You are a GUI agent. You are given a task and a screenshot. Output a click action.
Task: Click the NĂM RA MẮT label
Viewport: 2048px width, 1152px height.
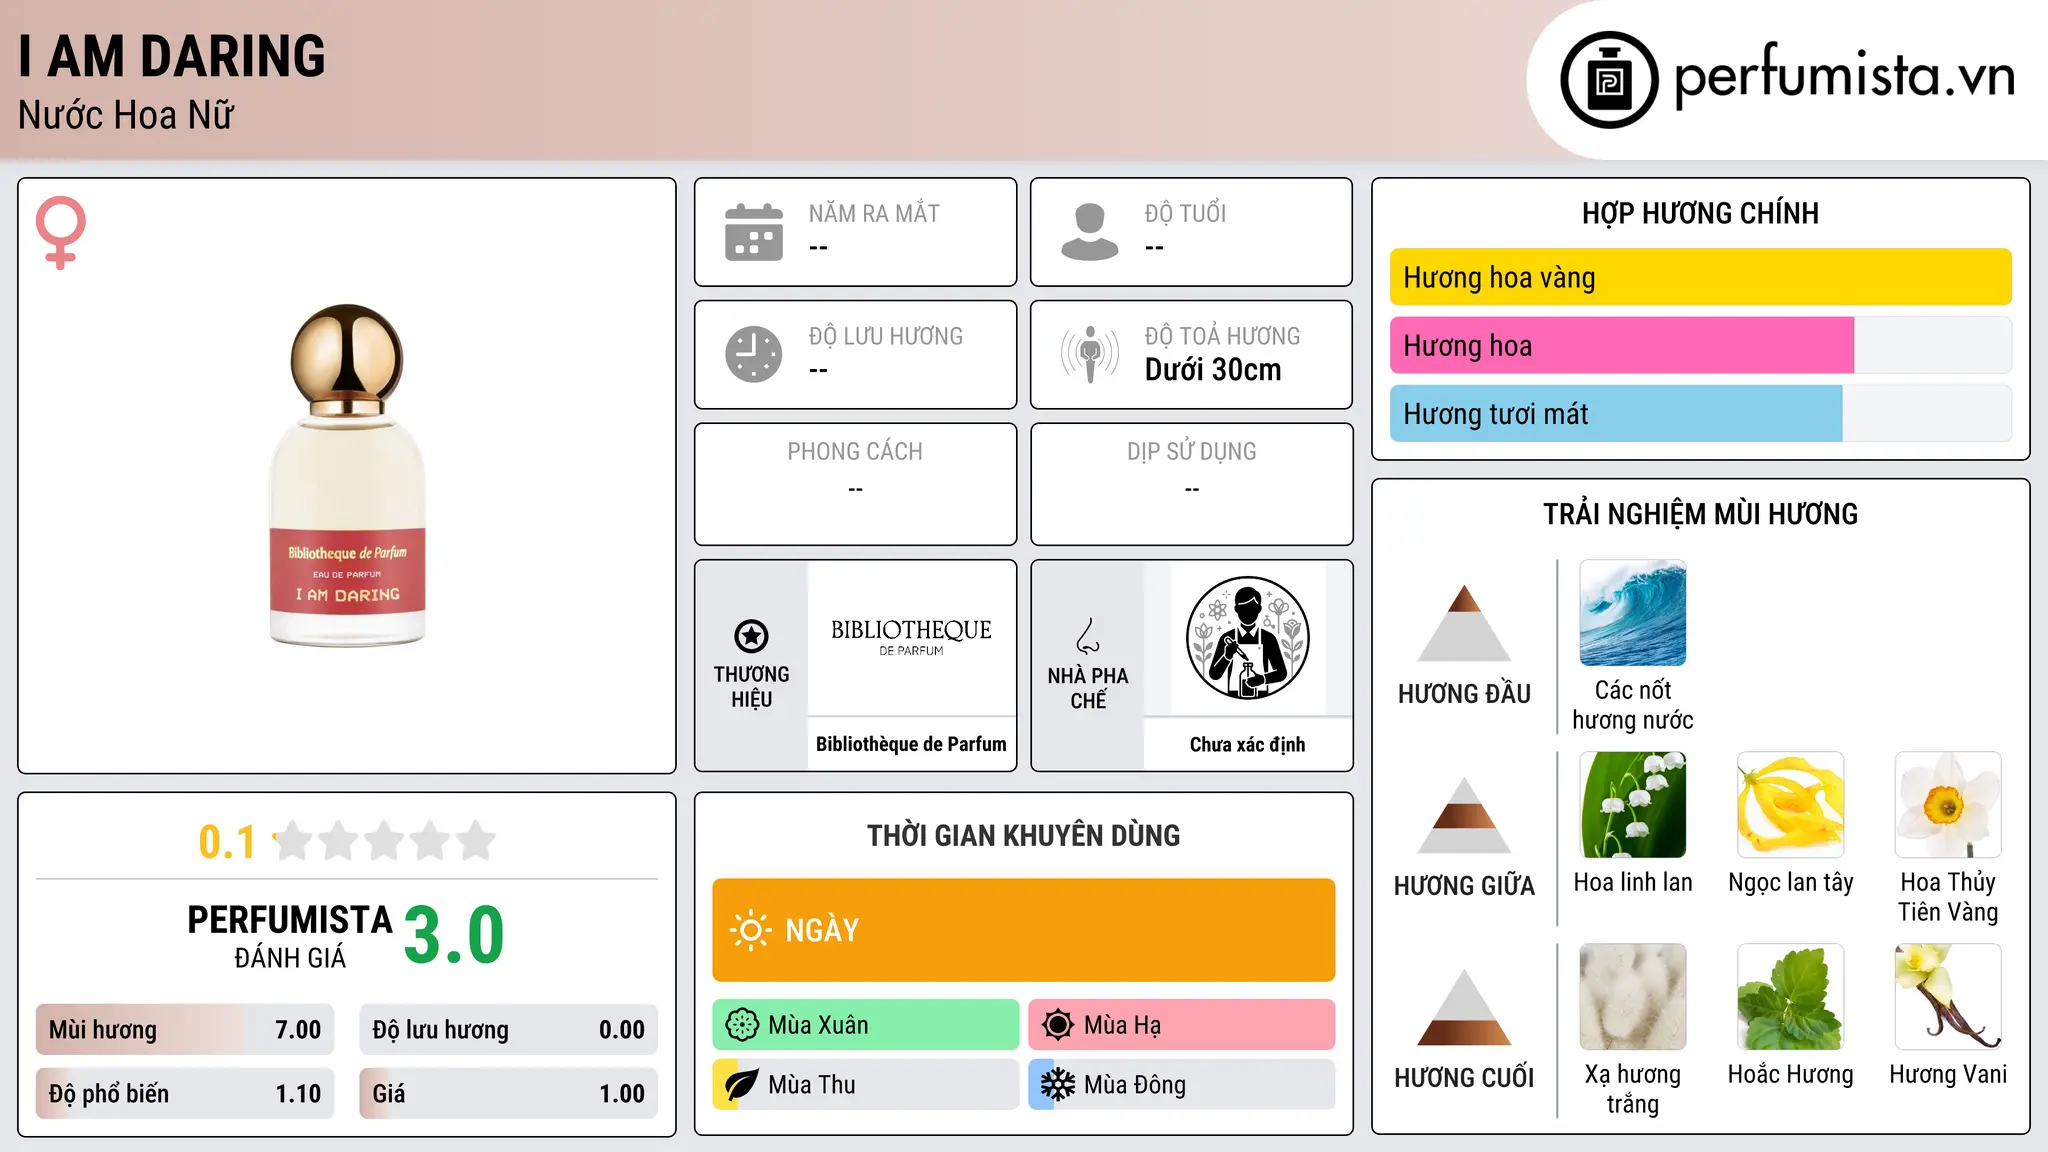click(x=874, y=213)
